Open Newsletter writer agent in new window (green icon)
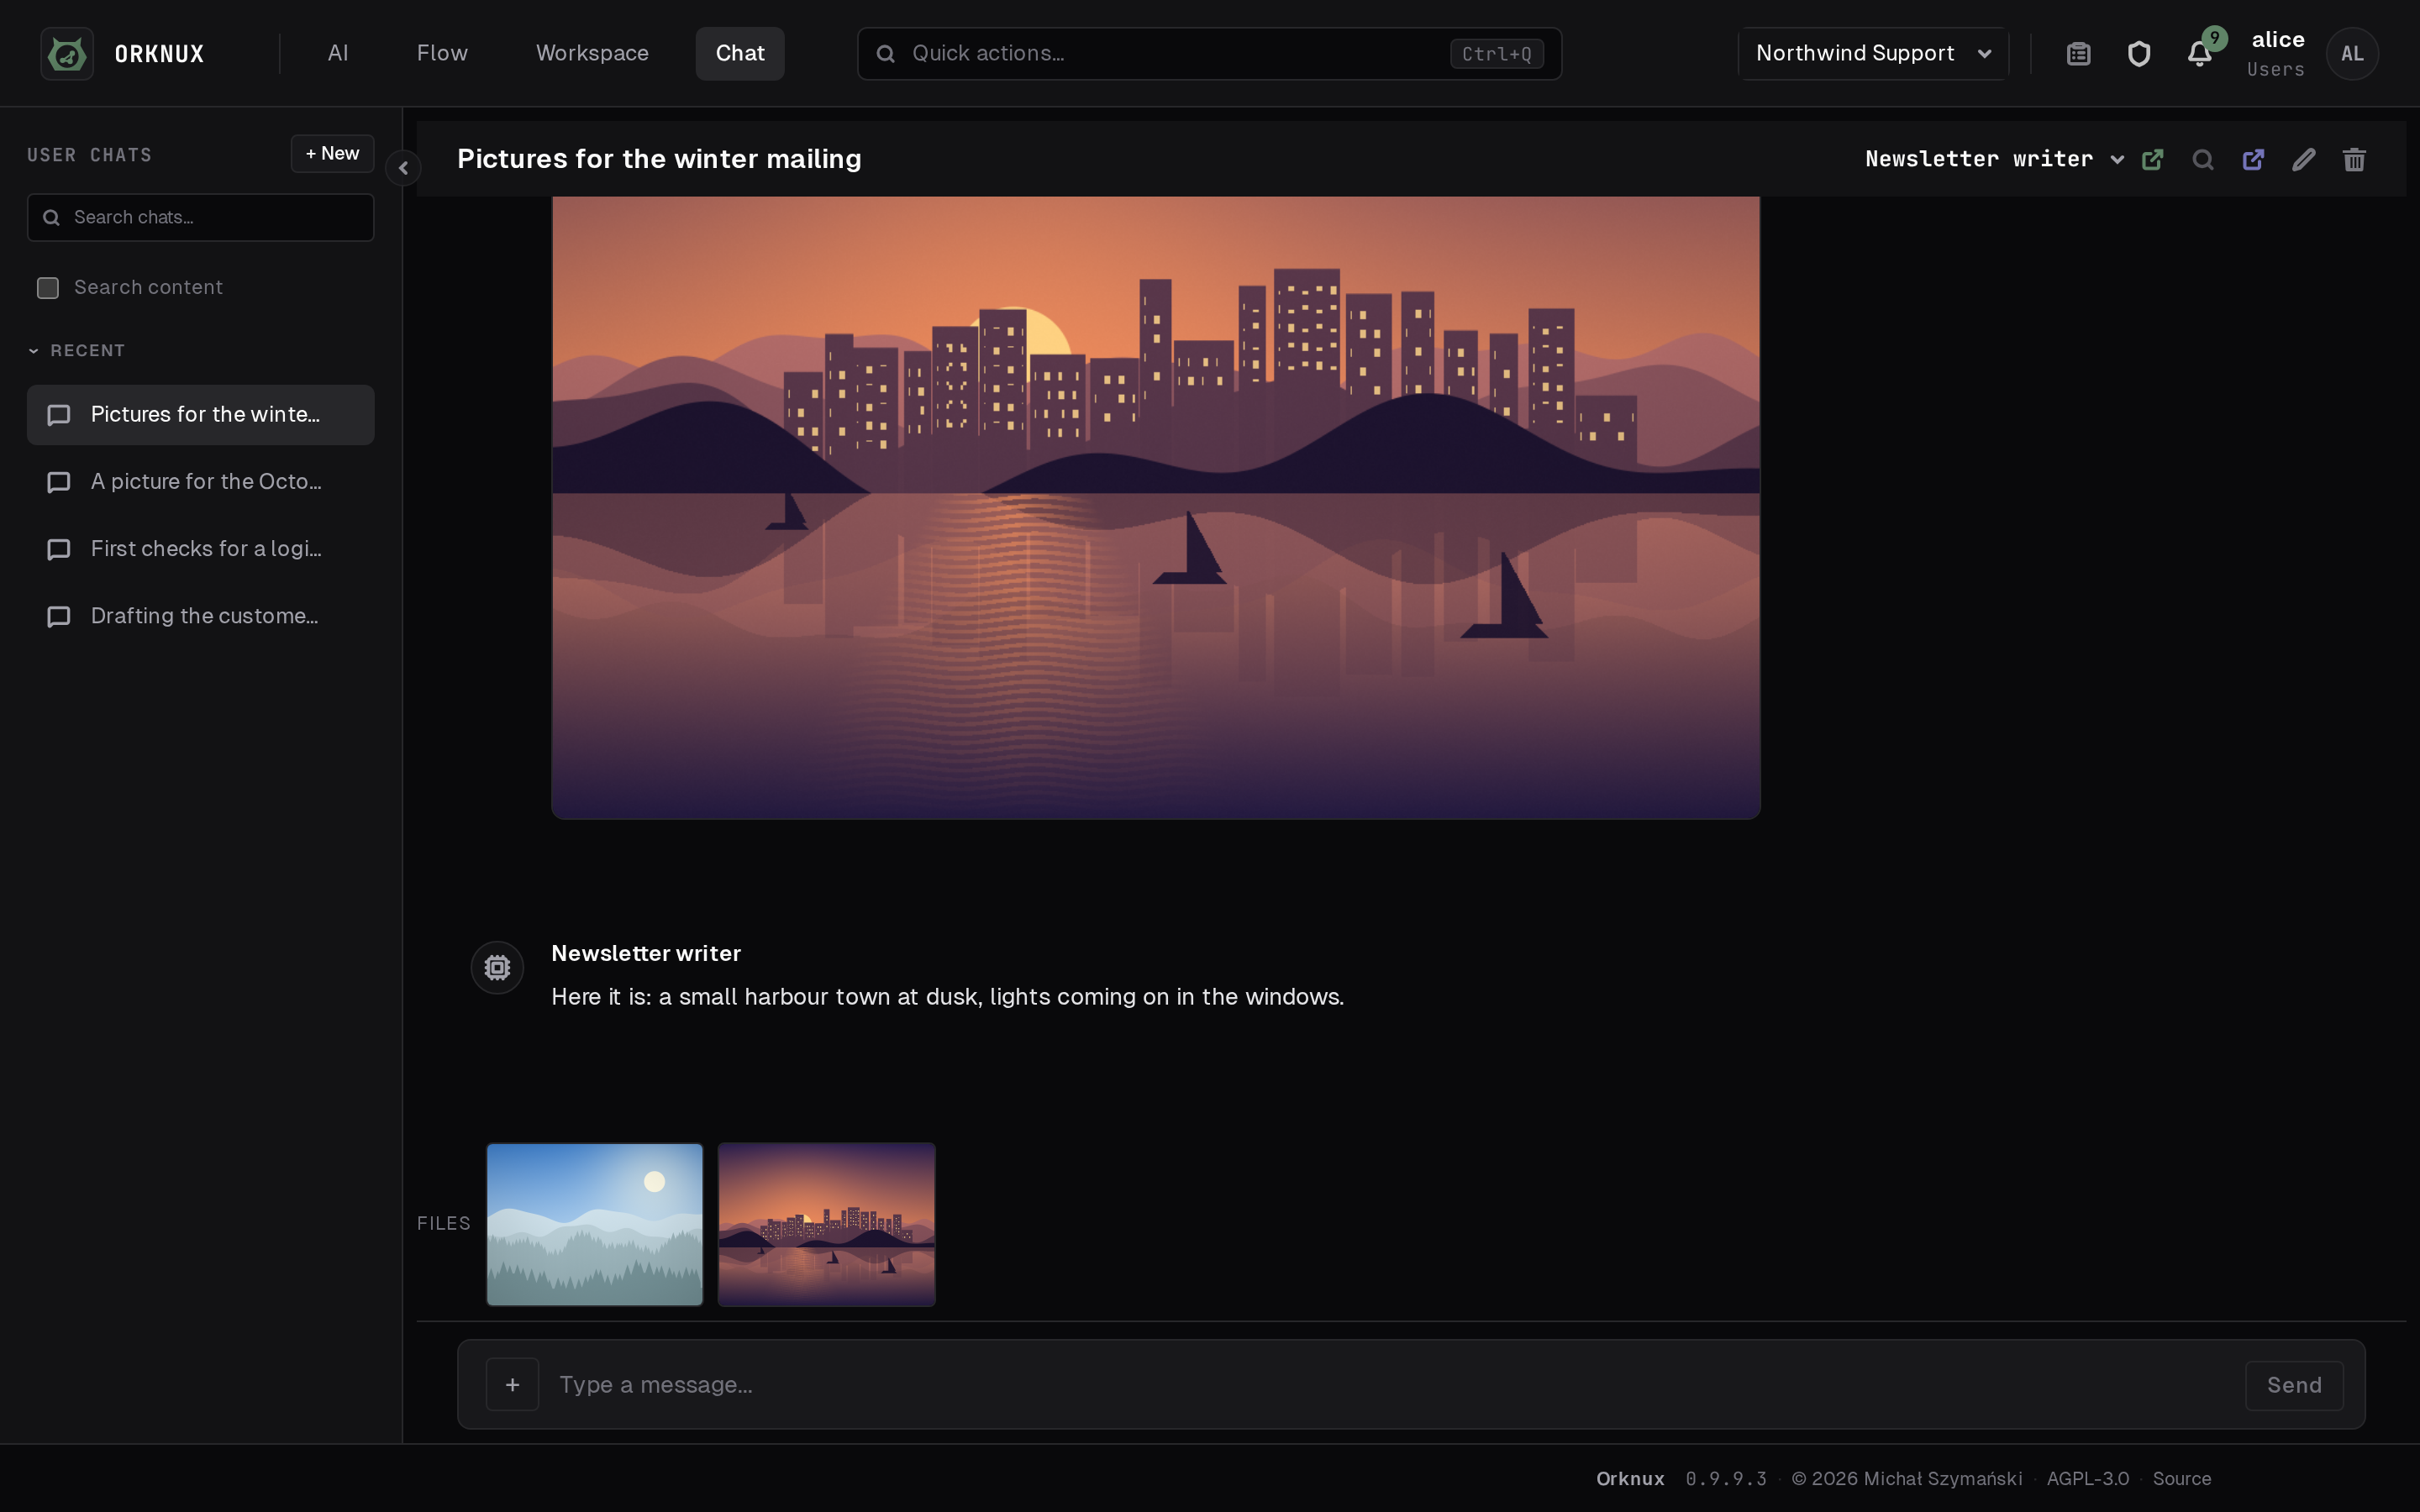The width and height of the screenshot is (2420, 1512). [2152, 160]
